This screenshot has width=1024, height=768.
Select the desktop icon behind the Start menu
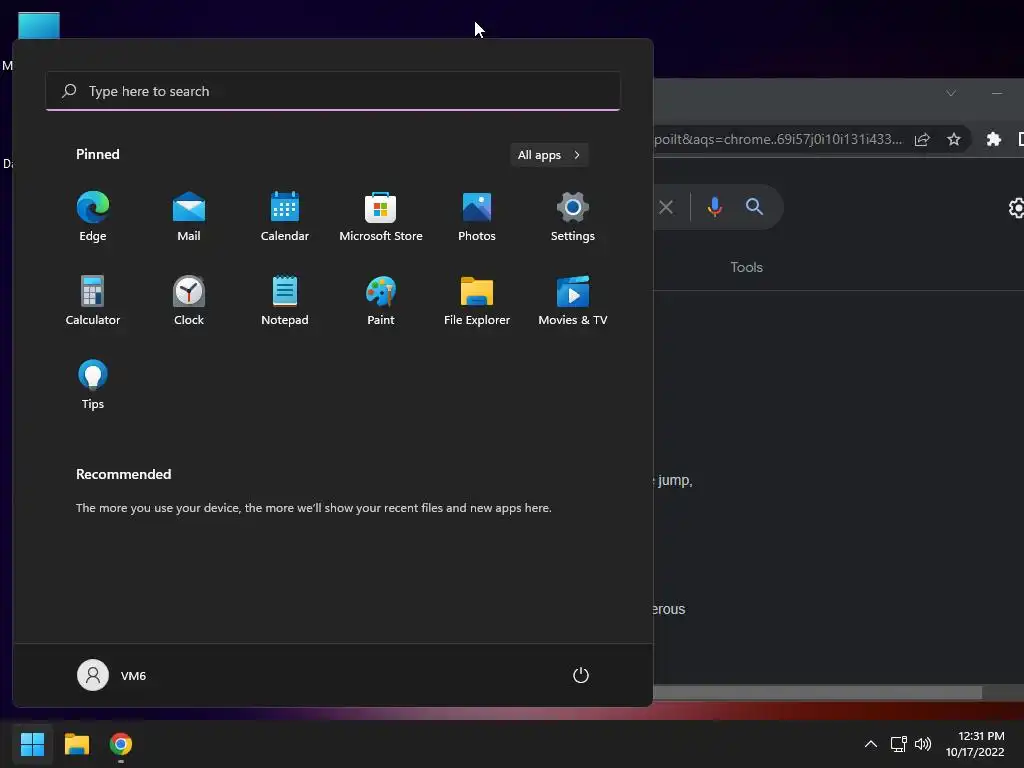[39, 25]
